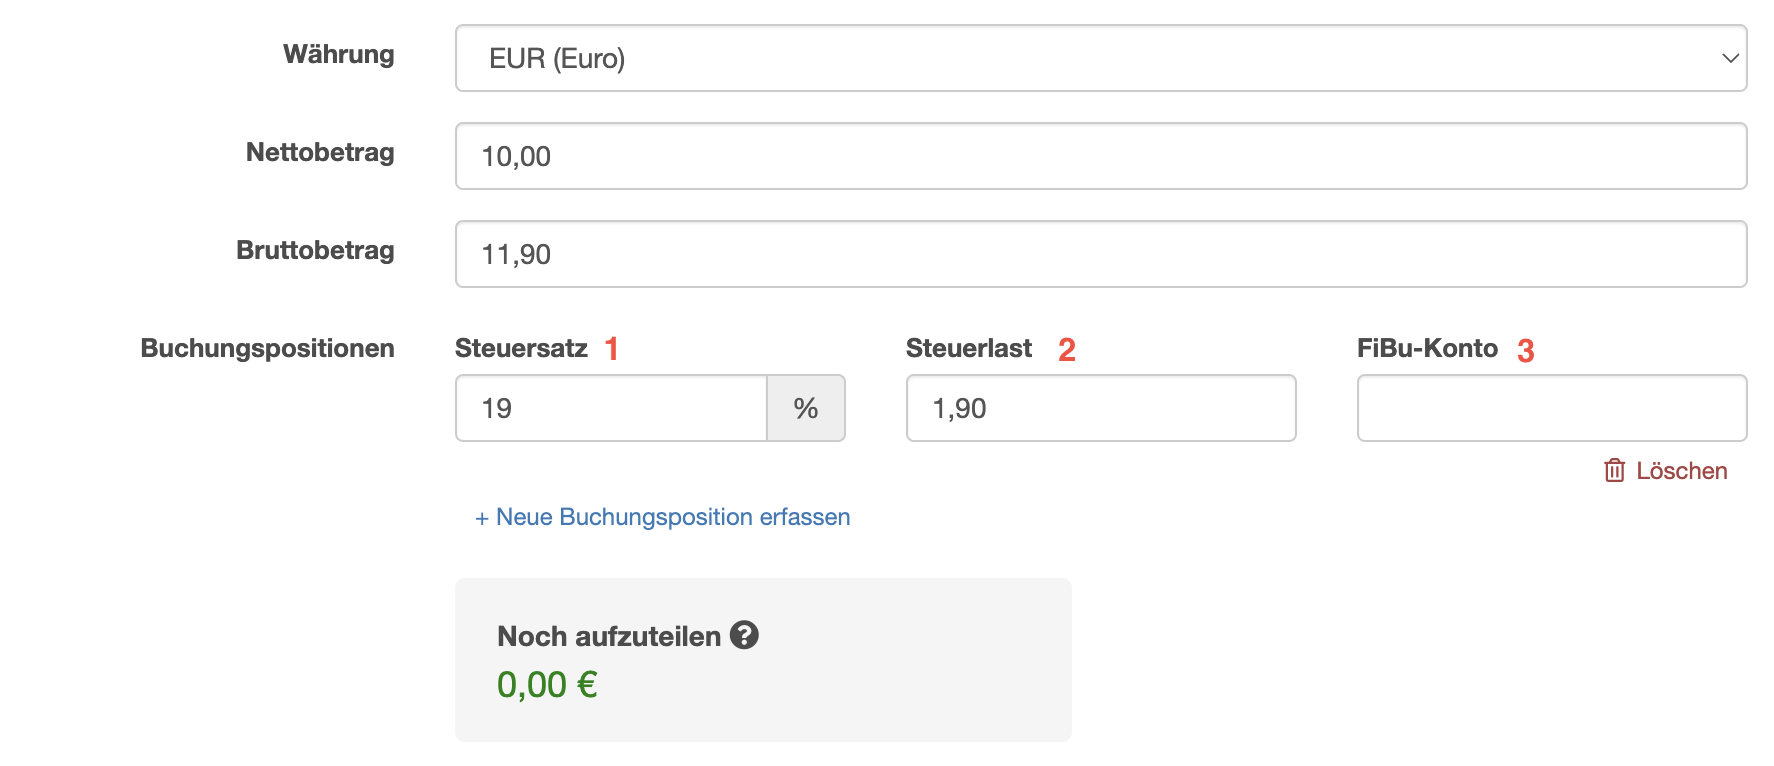Click the Buchungspositionen label

click(x=267, y=348)
